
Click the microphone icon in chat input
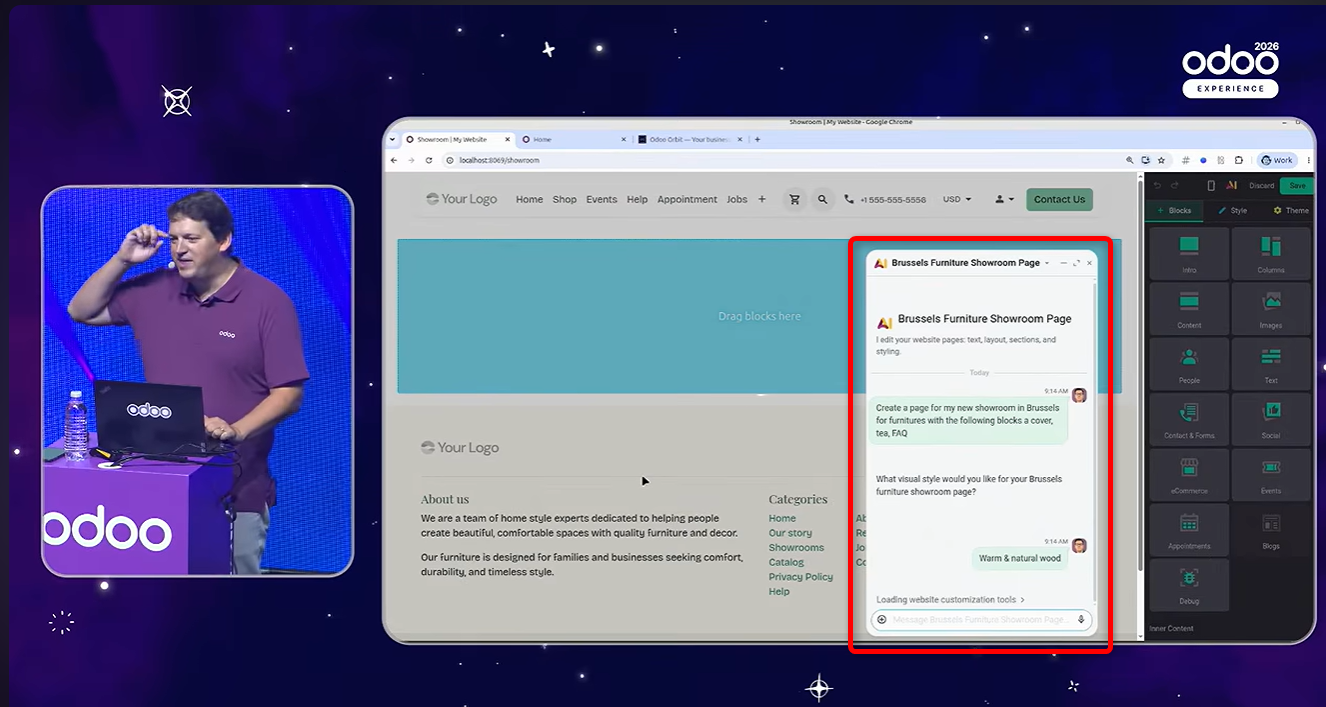[1081, 620]
